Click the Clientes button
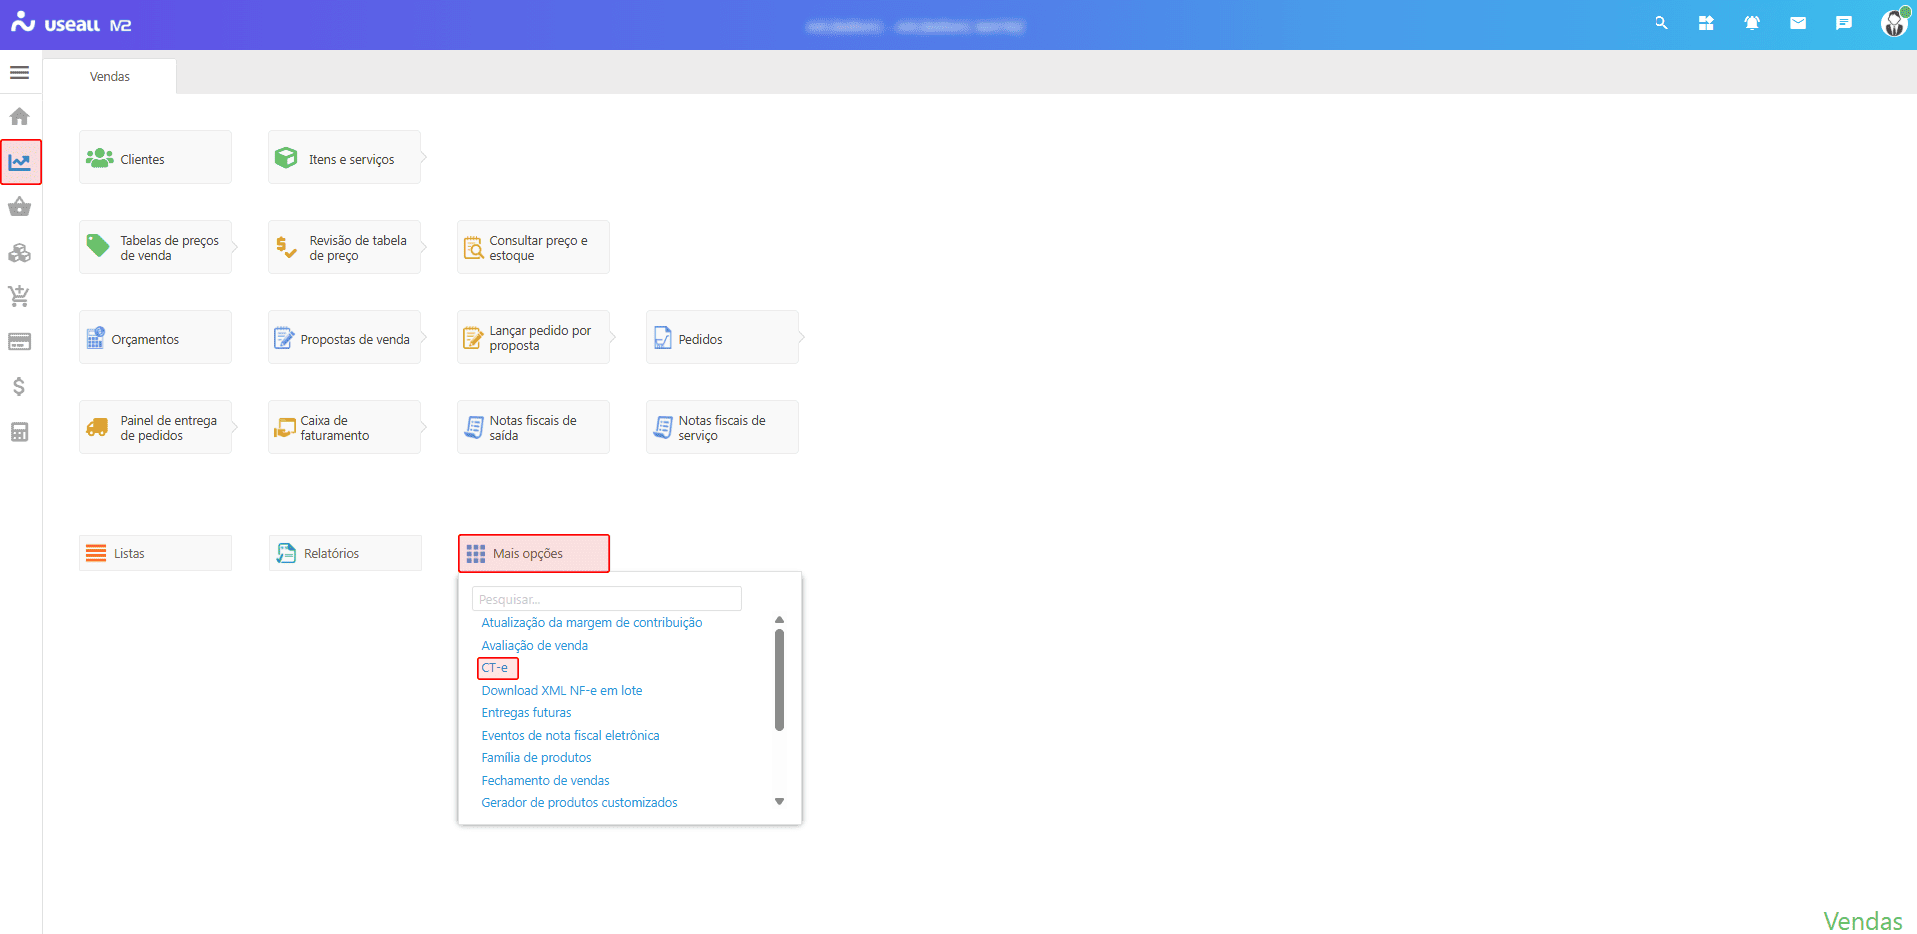1917x934 pixels. (155, 158)
